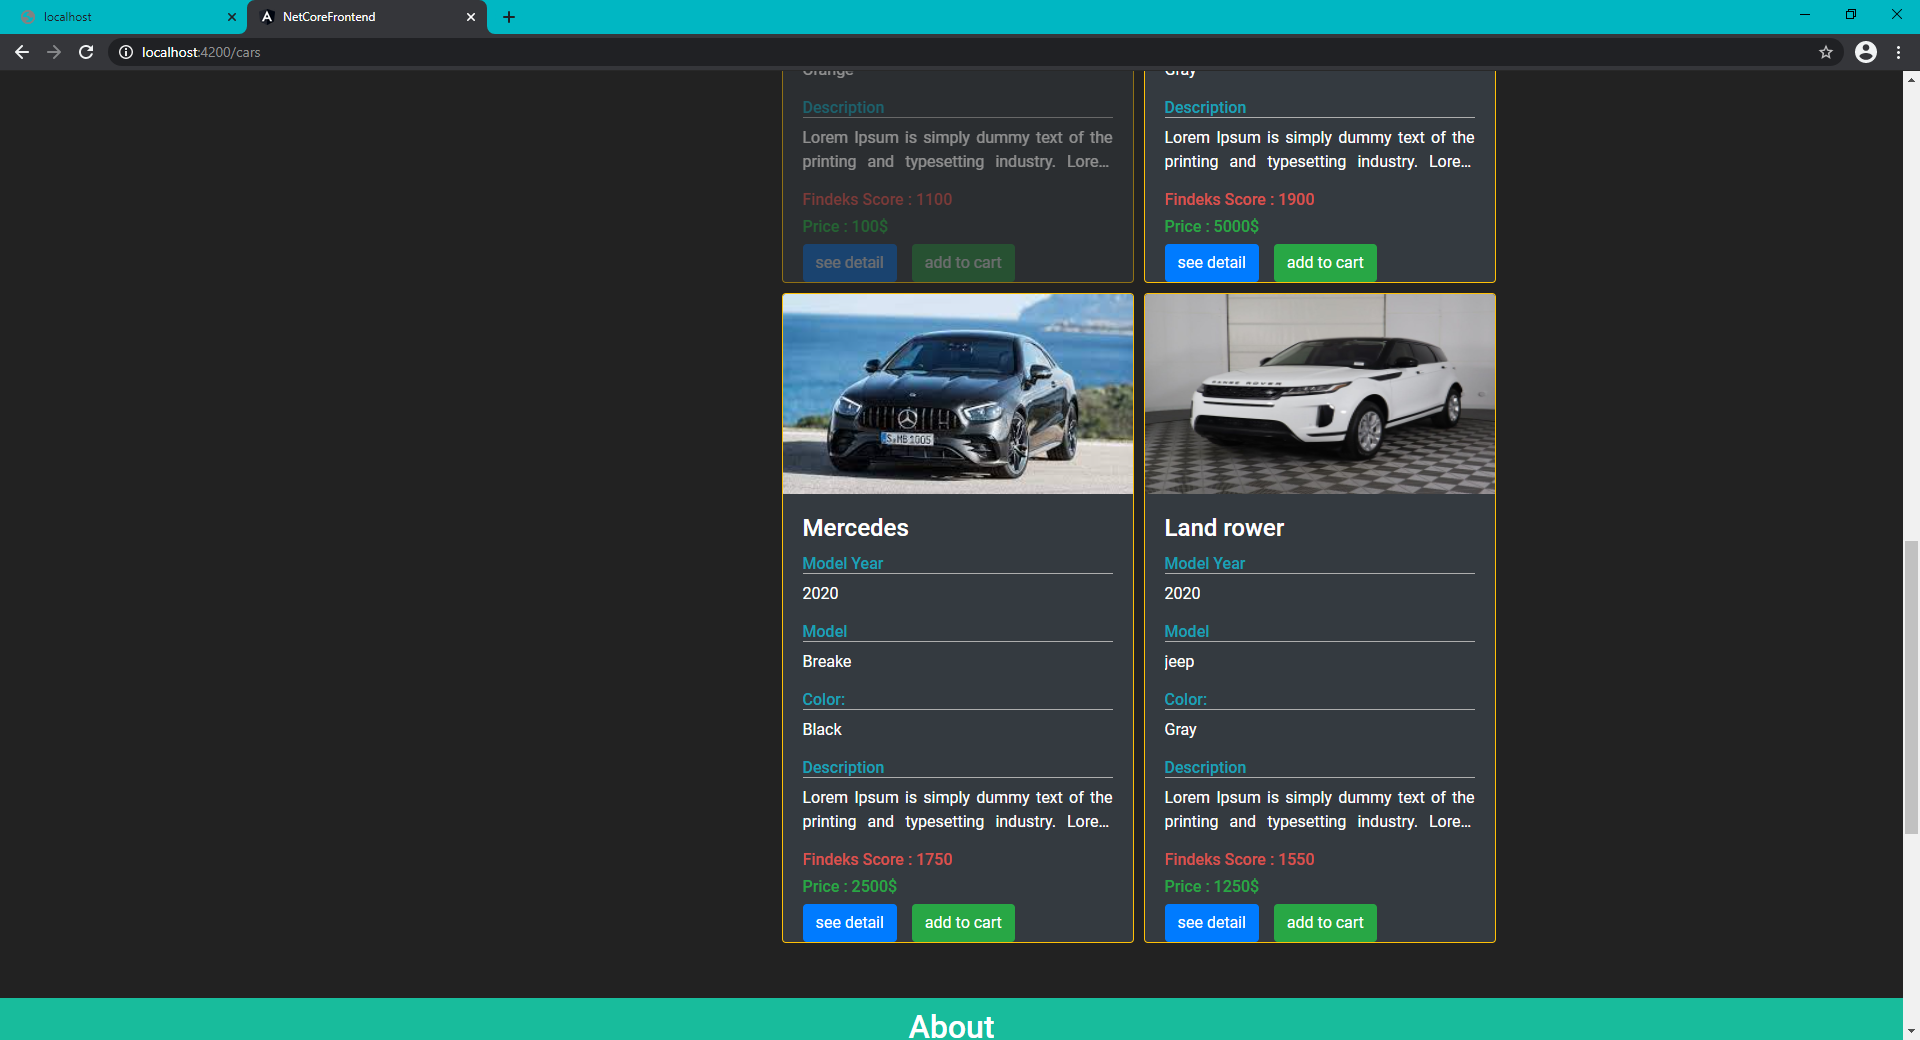Open the browser profile avatar menu
Screen dimensions: 1920x1040
[1866, 52]
